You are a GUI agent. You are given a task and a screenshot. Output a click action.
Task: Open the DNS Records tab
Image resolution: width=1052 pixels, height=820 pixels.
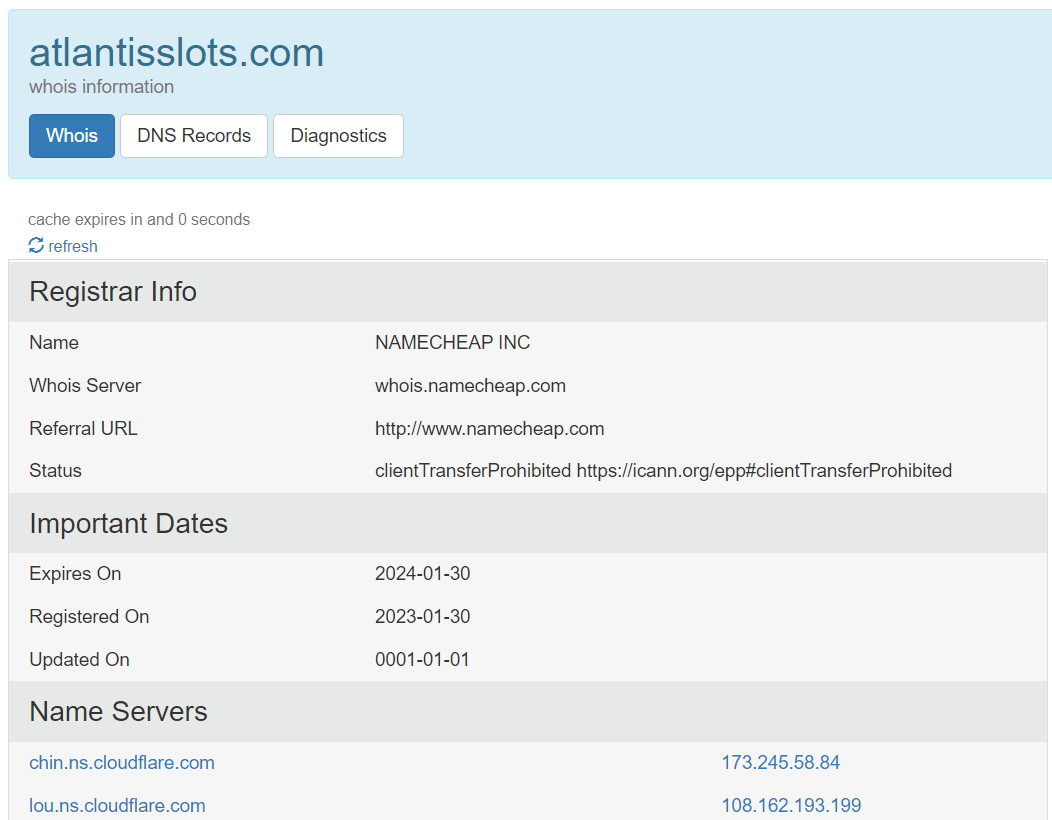pos(194,136)
